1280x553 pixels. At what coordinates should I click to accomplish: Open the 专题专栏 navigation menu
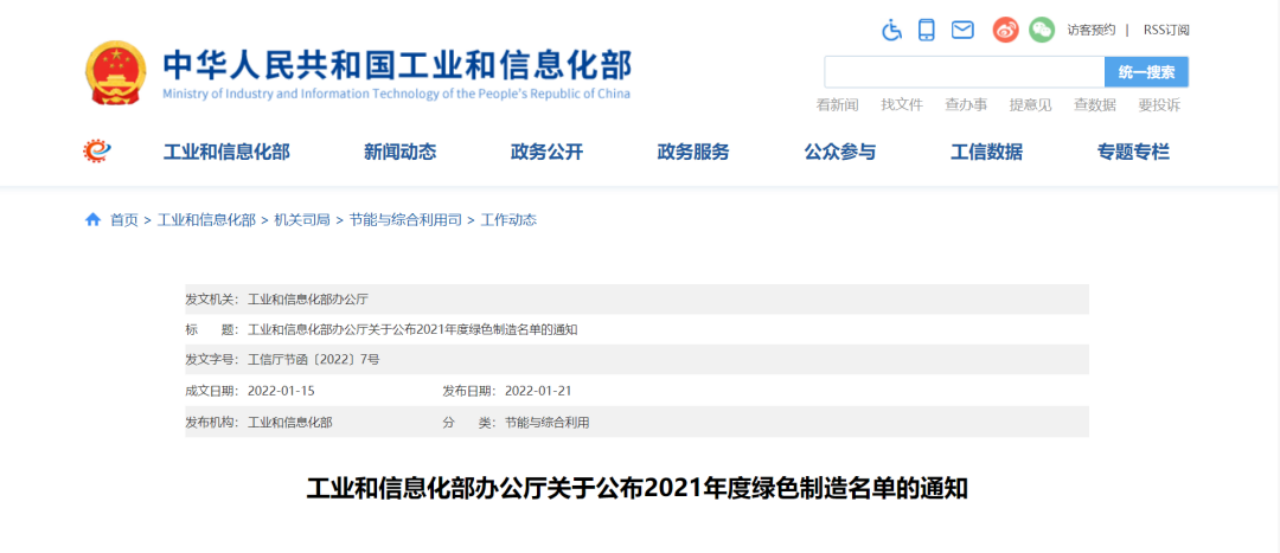click(1133, 152)
